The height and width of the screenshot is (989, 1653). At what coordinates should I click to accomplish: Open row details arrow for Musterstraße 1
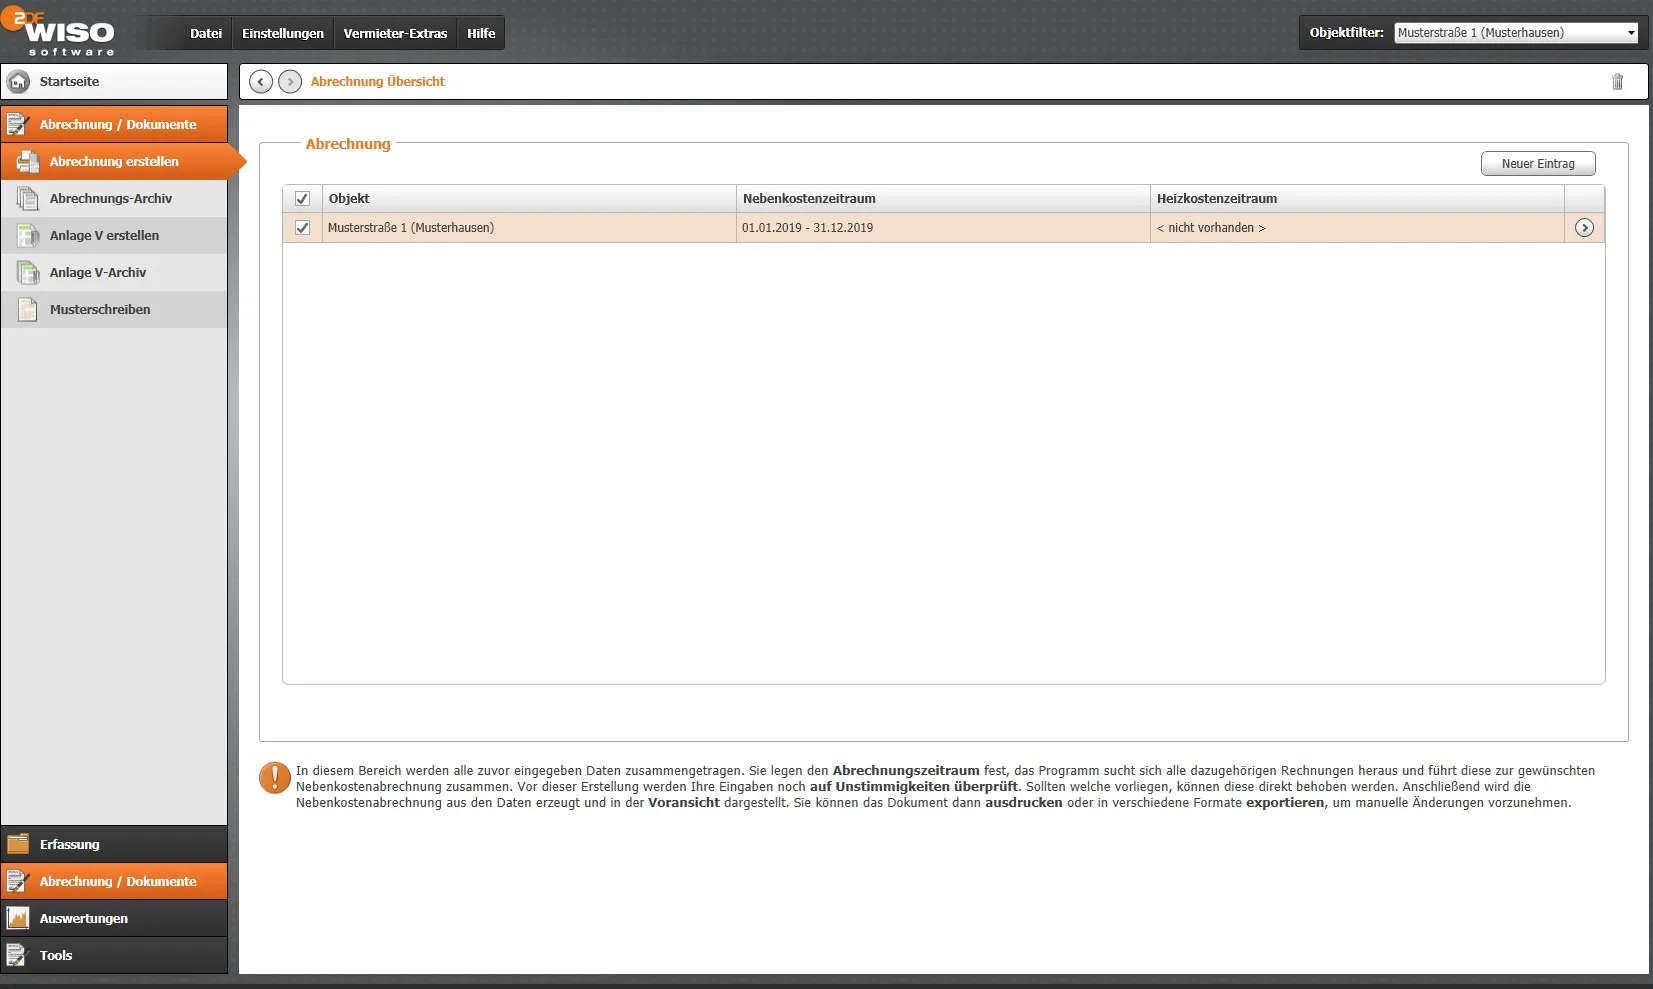(x=1584, y=228)
